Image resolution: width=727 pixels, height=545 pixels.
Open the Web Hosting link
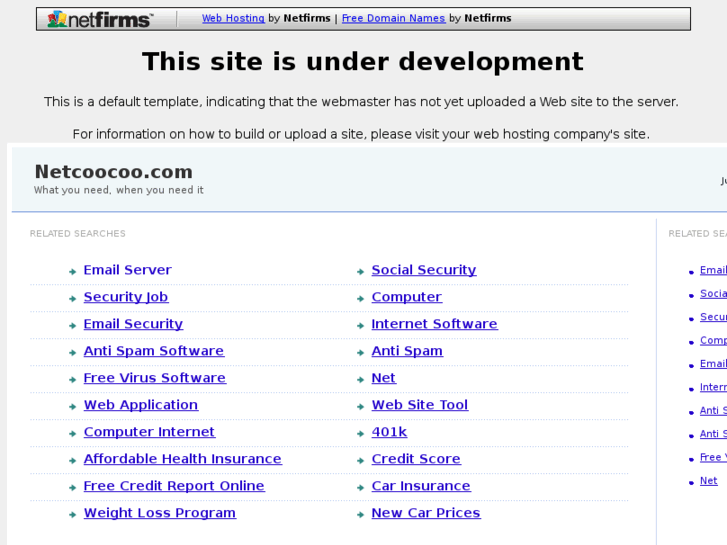pyautogui.click(x=233, y=18)
